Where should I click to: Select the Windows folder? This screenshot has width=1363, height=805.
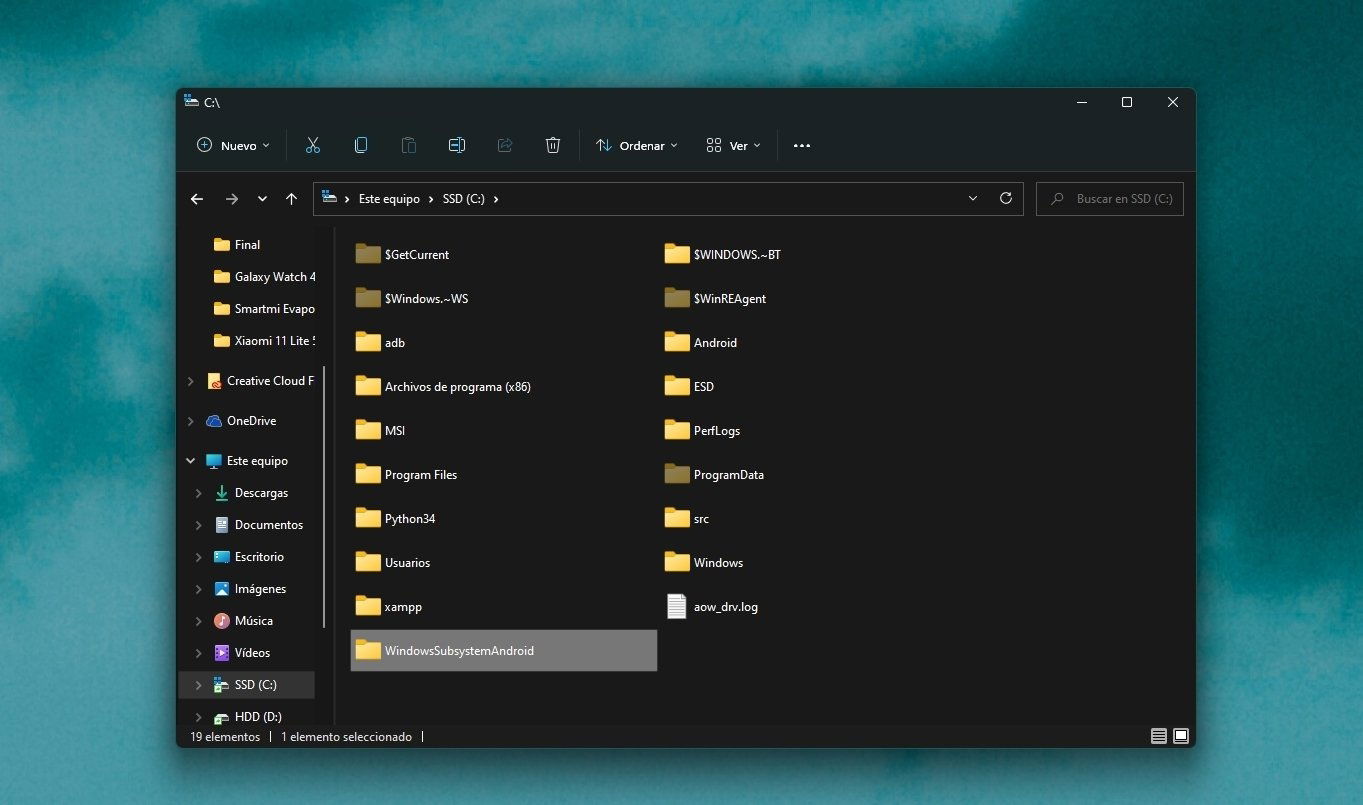704,563
